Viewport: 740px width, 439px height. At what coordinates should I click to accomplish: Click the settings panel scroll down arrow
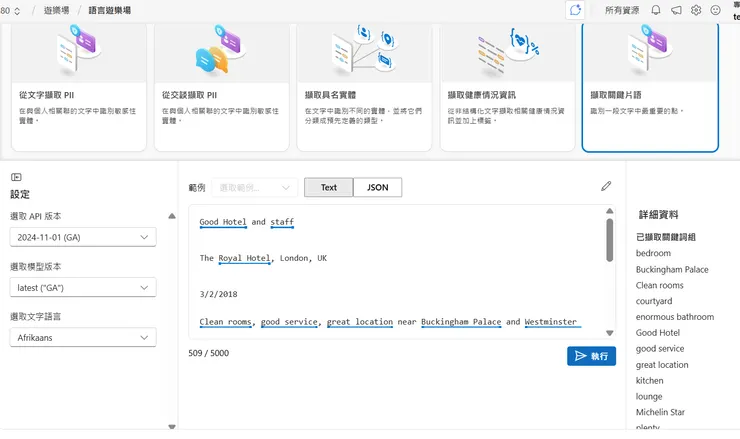click(x=172, y=426)
